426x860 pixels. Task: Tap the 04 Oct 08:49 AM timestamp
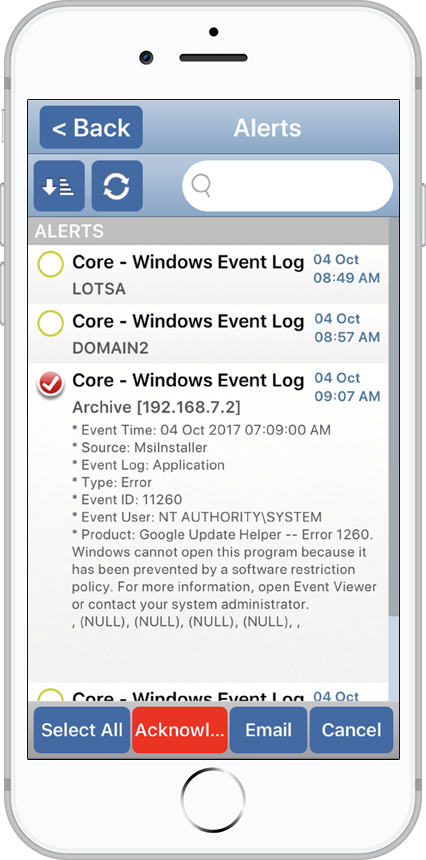347,269
